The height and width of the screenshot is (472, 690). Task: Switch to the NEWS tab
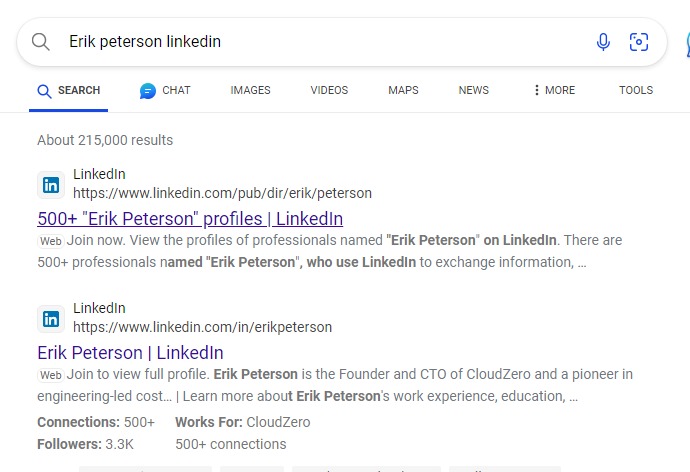(x=473, y=90)
